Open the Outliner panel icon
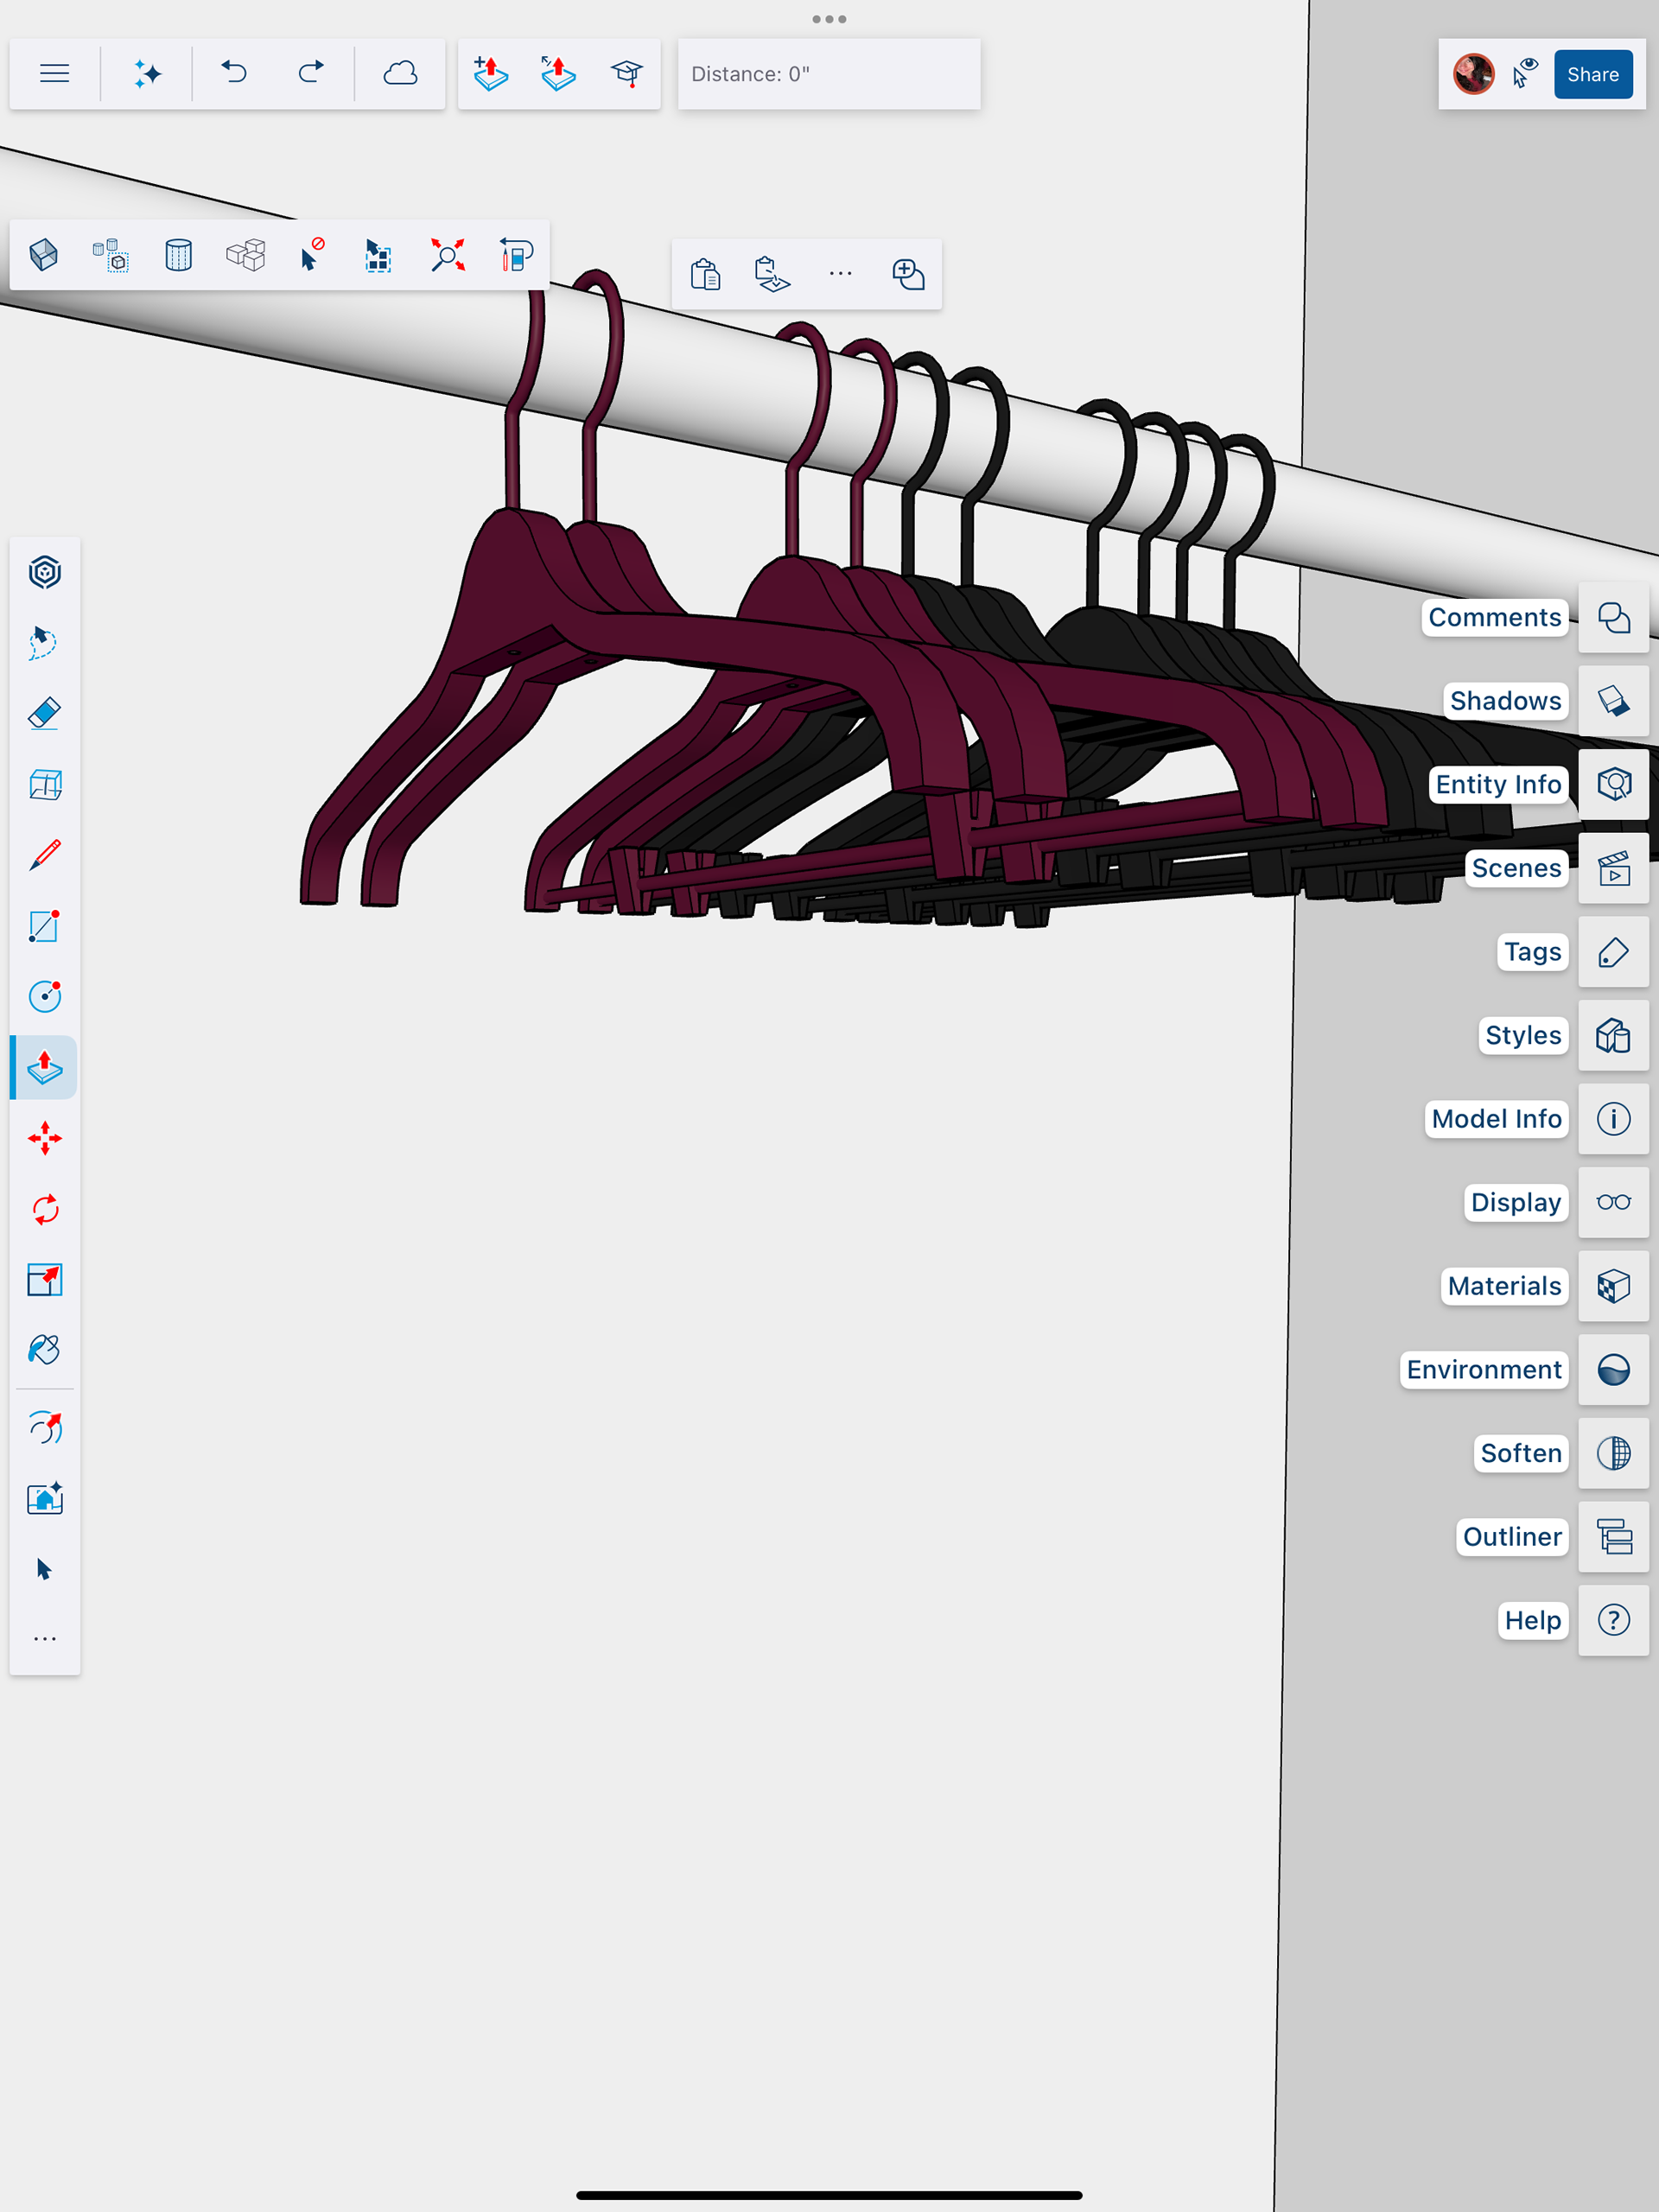1659x2212 pixels. [x=1613, y=1537]
